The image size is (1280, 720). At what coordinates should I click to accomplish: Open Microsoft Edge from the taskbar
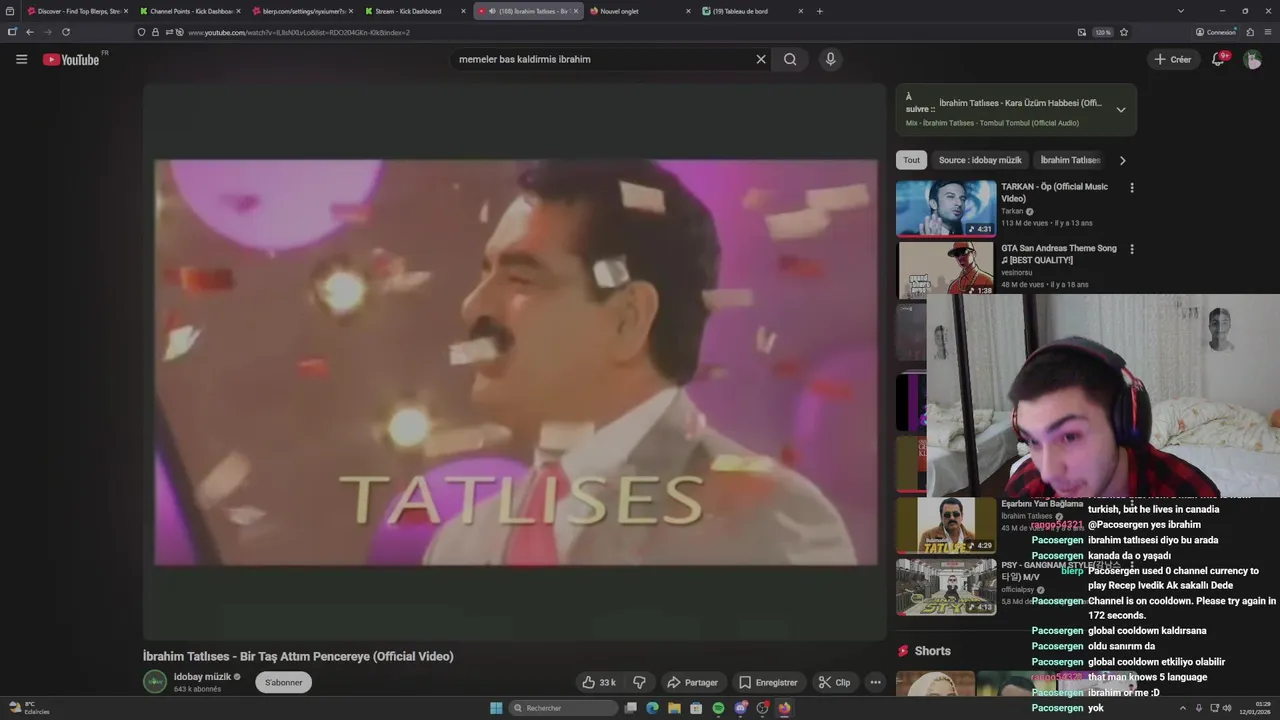652,708
